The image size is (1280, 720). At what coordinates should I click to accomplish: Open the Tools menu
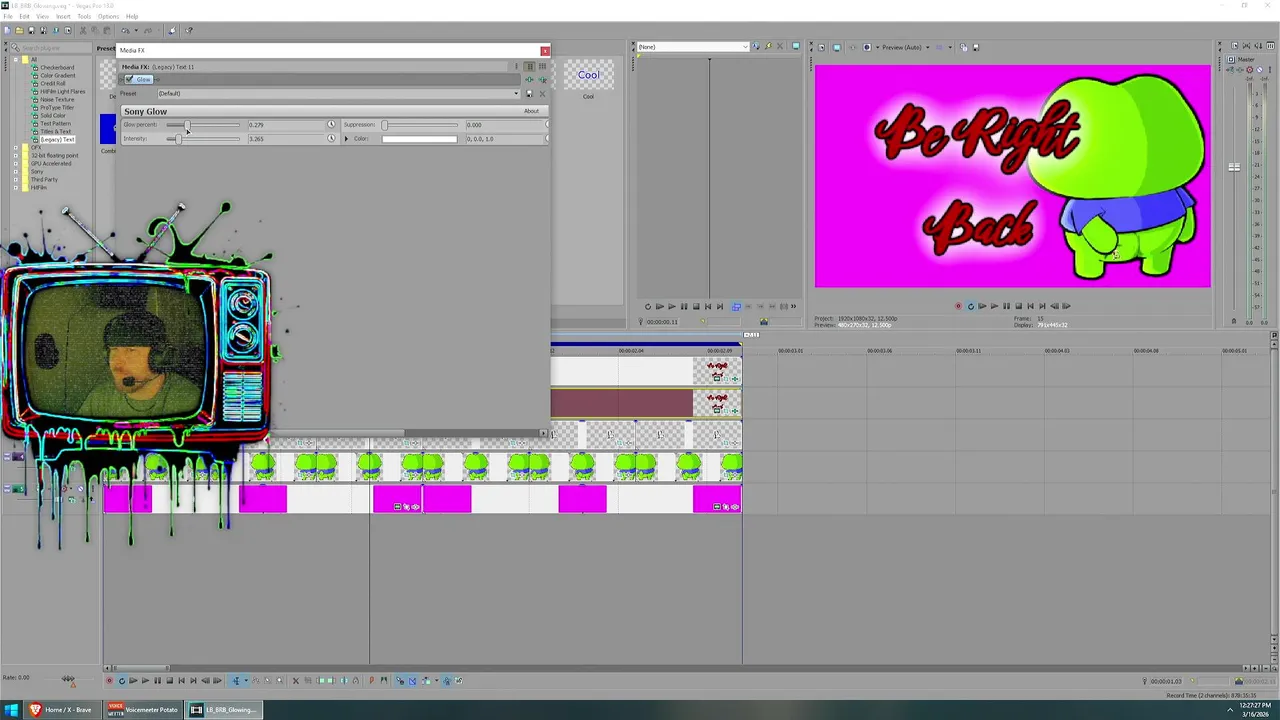(x=84, y=16)
